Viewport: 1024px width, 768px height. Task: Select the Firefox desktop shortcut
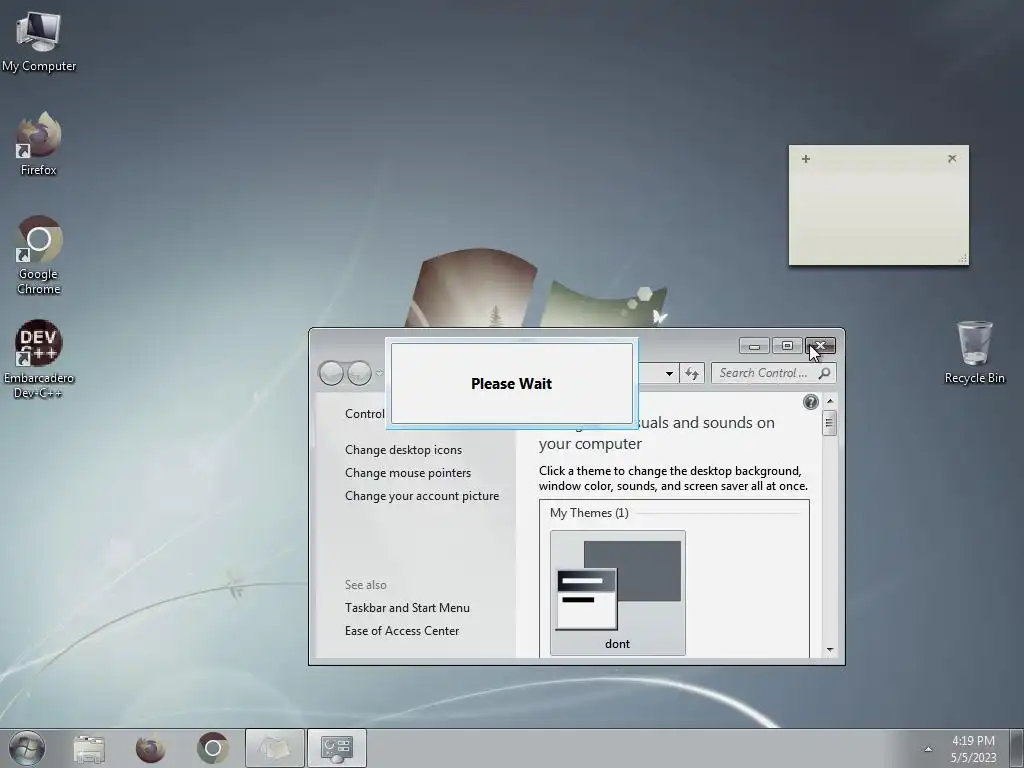click(39, 144)
